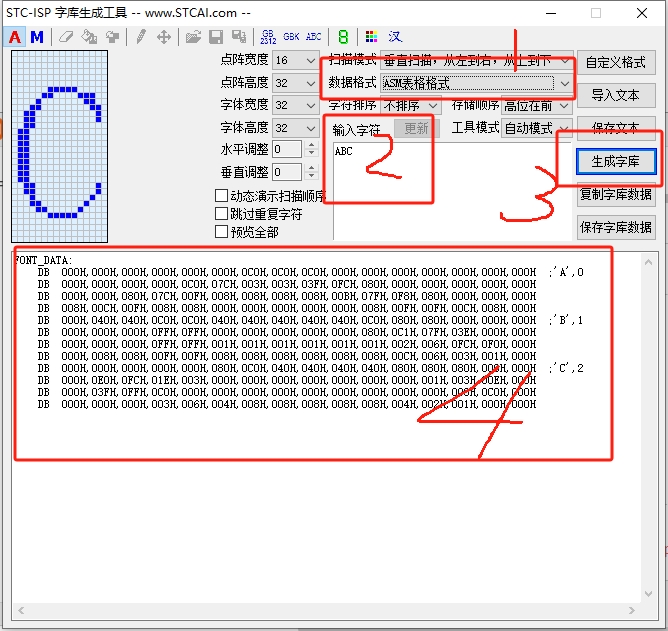Pick the paint bucket fill icon
Screen dimensions: 668x631
[89, 37]
